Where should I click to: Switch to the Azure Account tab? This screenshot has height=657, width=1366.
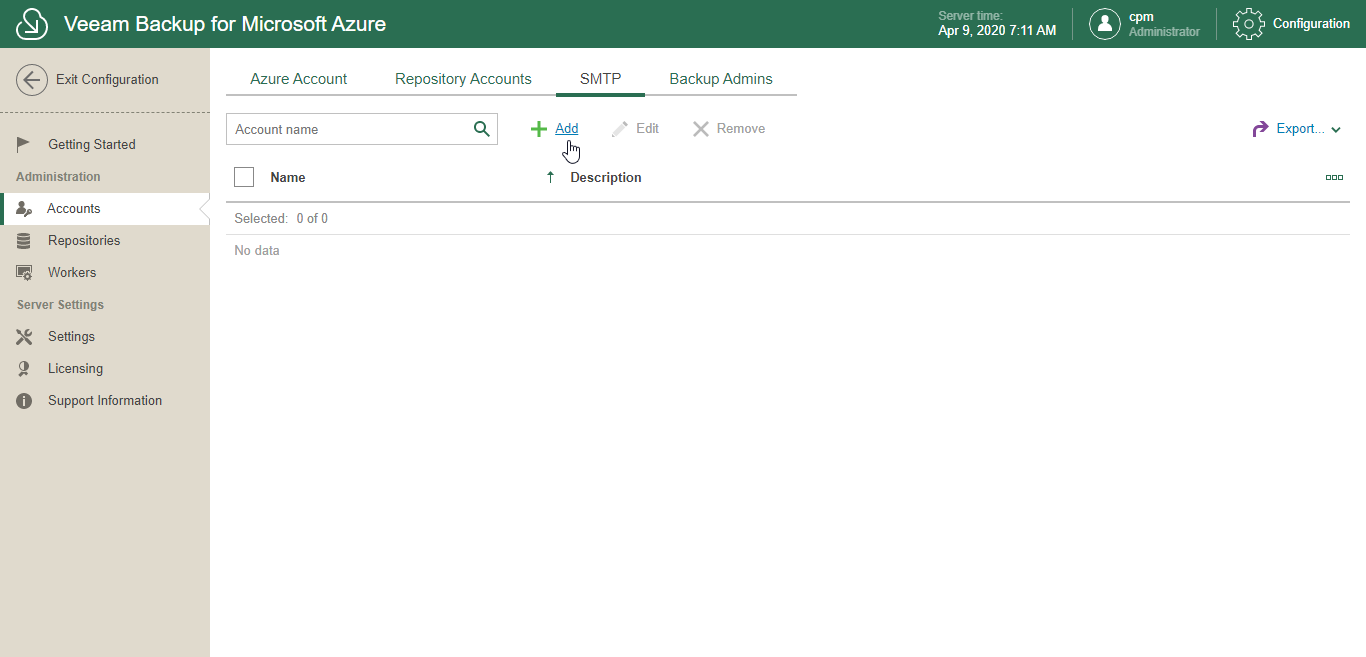click(x=299, y=79)
